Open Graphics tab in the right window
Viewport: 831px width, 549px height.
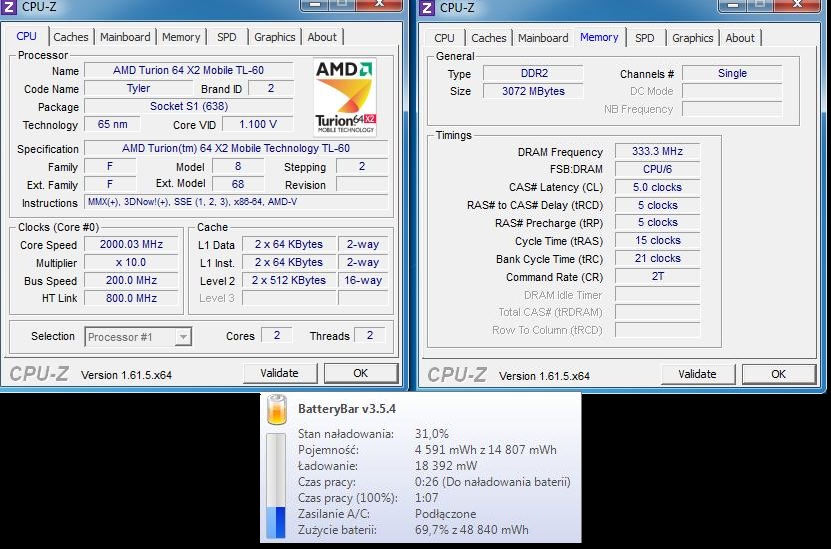(692, 38)
